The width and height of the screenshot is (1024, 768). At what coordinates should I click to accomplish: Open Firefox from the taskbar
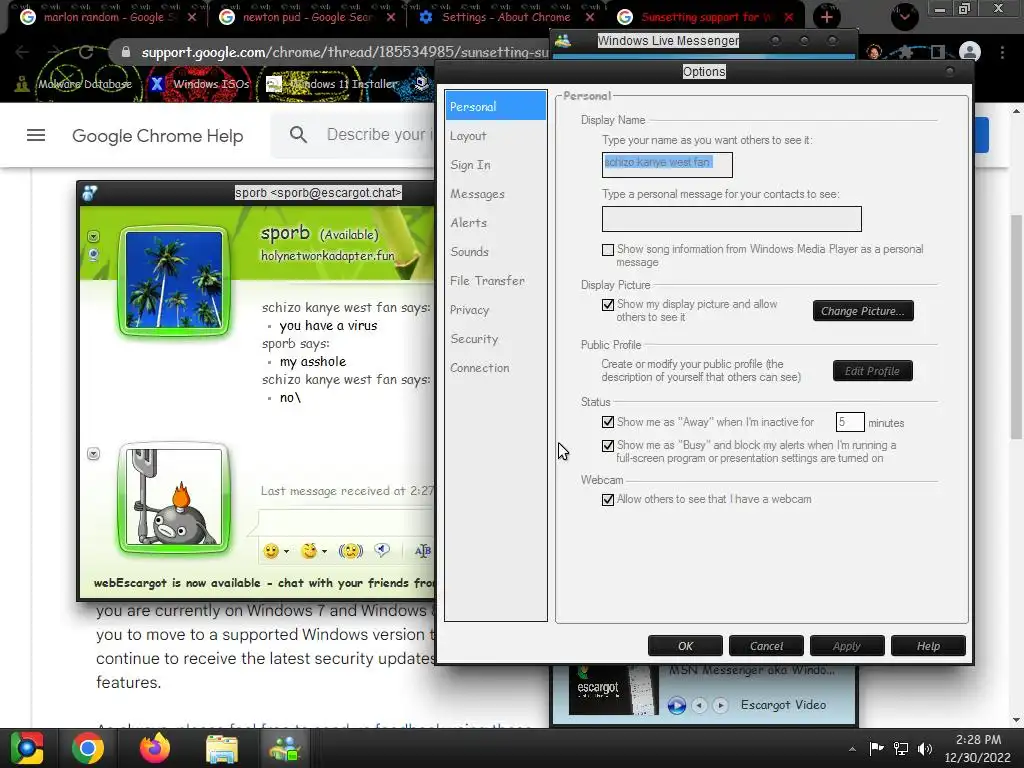click(155, 748)
